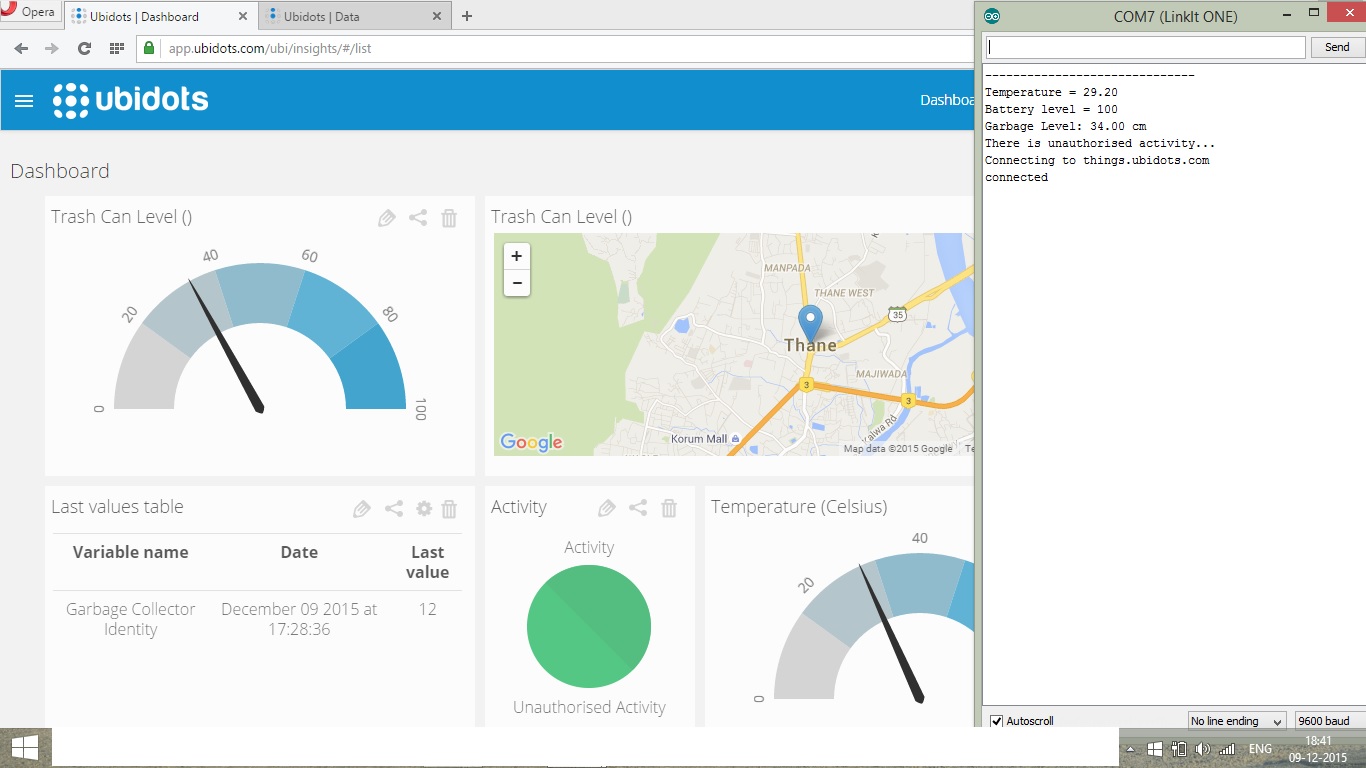
Task: Click the green padlock security icon
Action: tap(149, 48)
